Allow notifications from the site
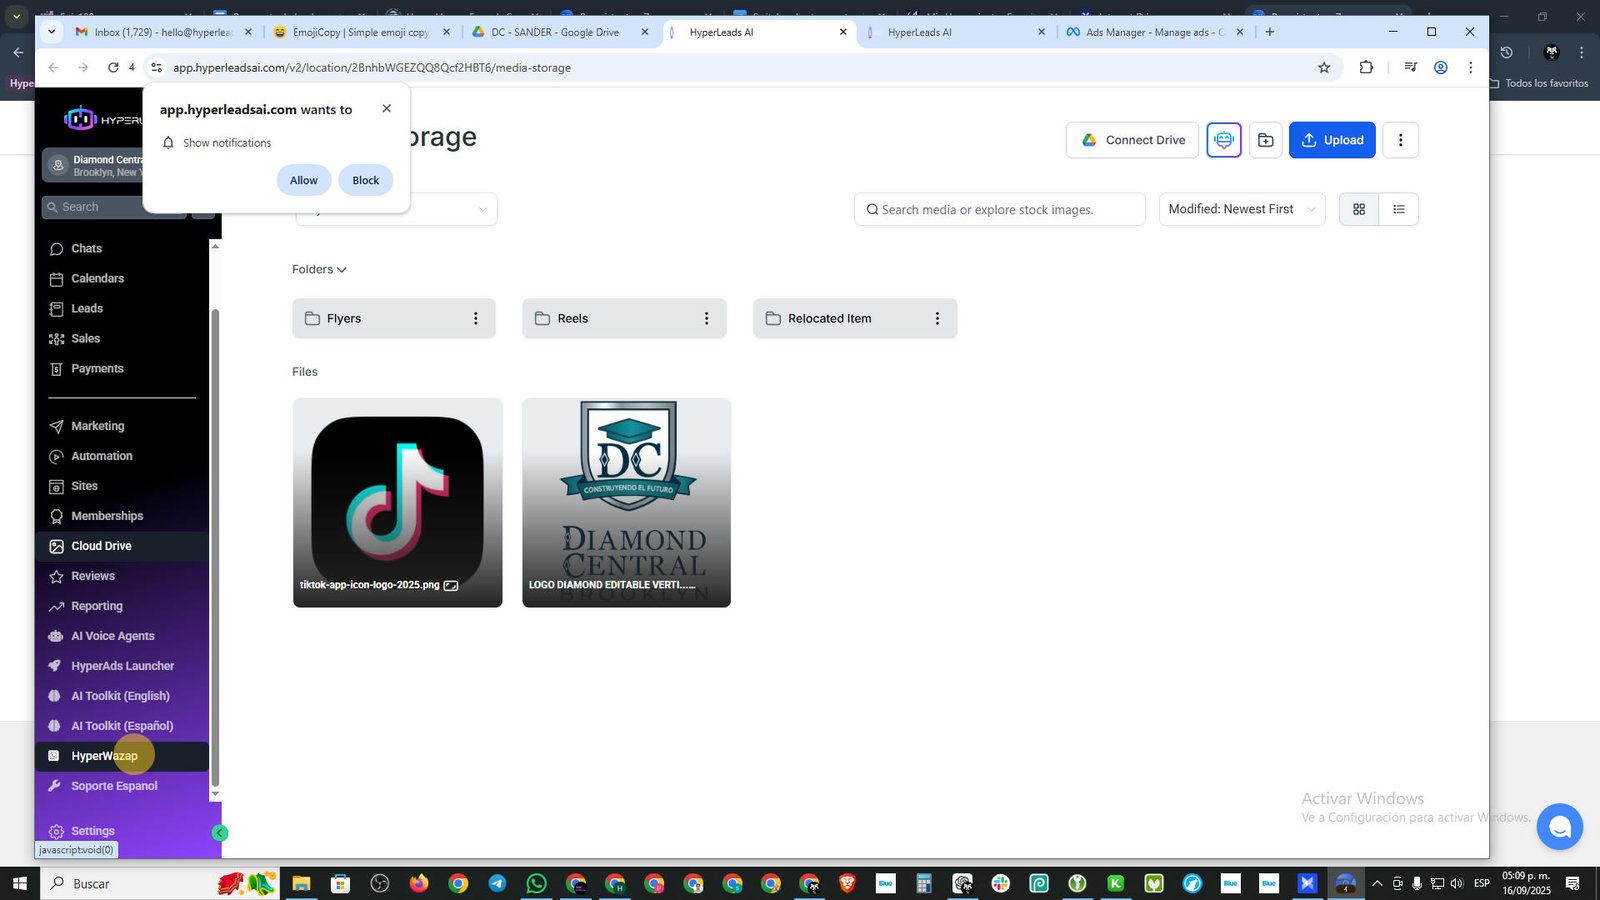This screenshot has width=1600, height=900. click(304, 180)
